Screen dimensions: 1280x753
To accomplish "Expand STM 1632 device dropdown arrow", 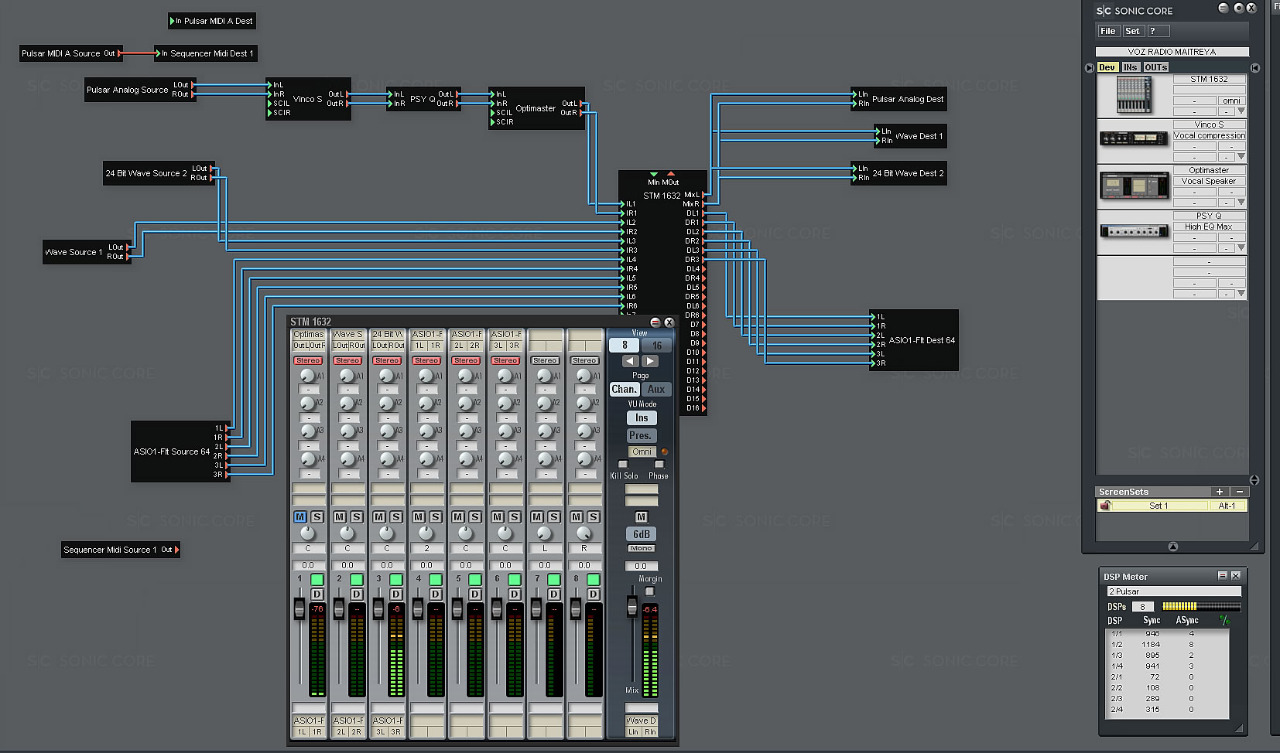I will 1241,111.
